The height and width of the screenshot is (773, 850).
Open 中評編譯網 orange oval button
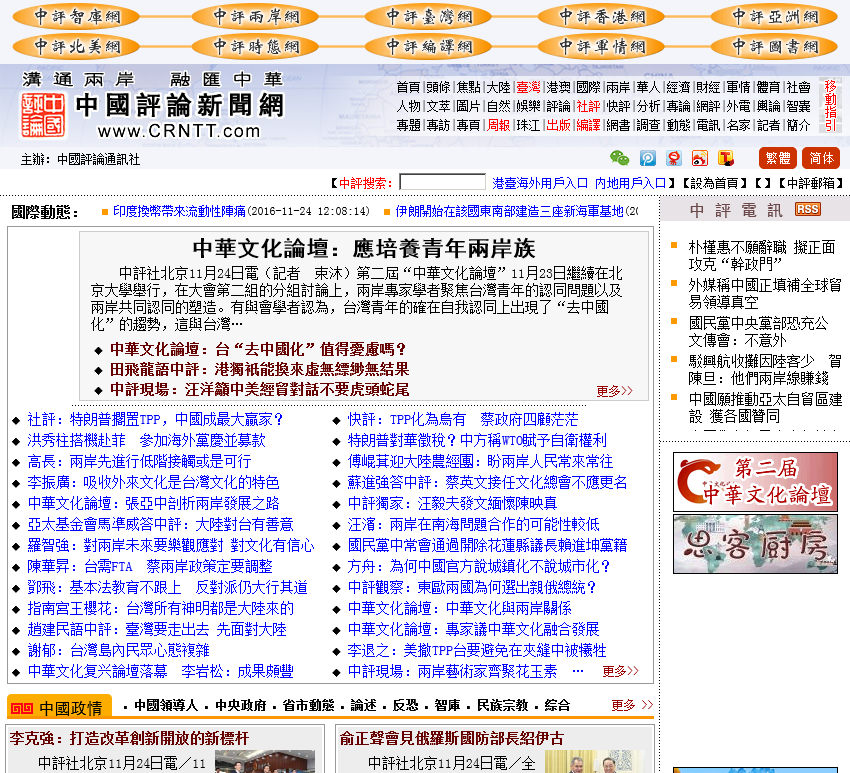(x=428, y=47)
